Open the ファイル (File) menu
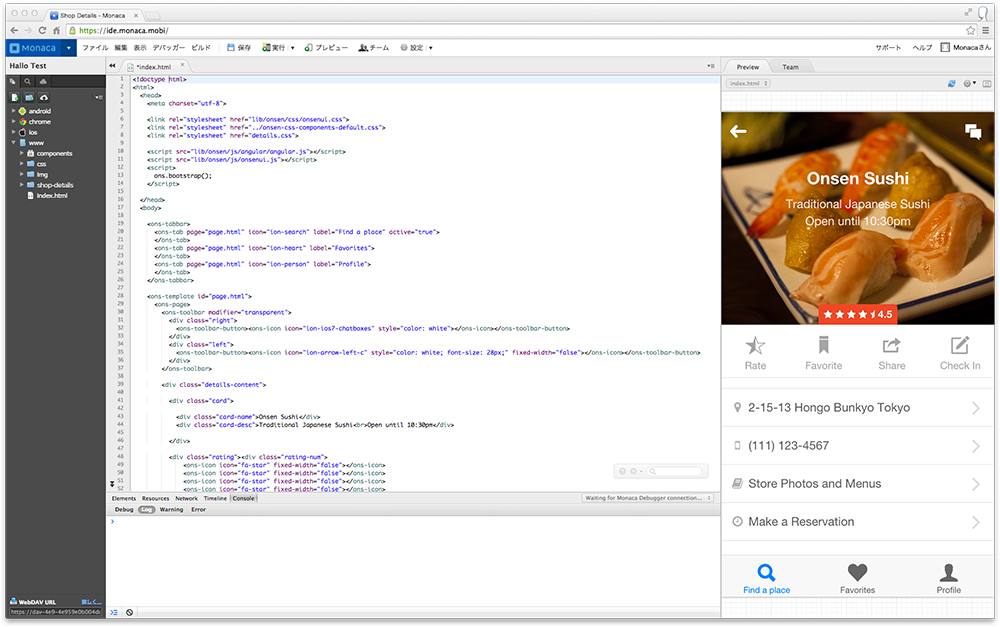 point(95,47)
